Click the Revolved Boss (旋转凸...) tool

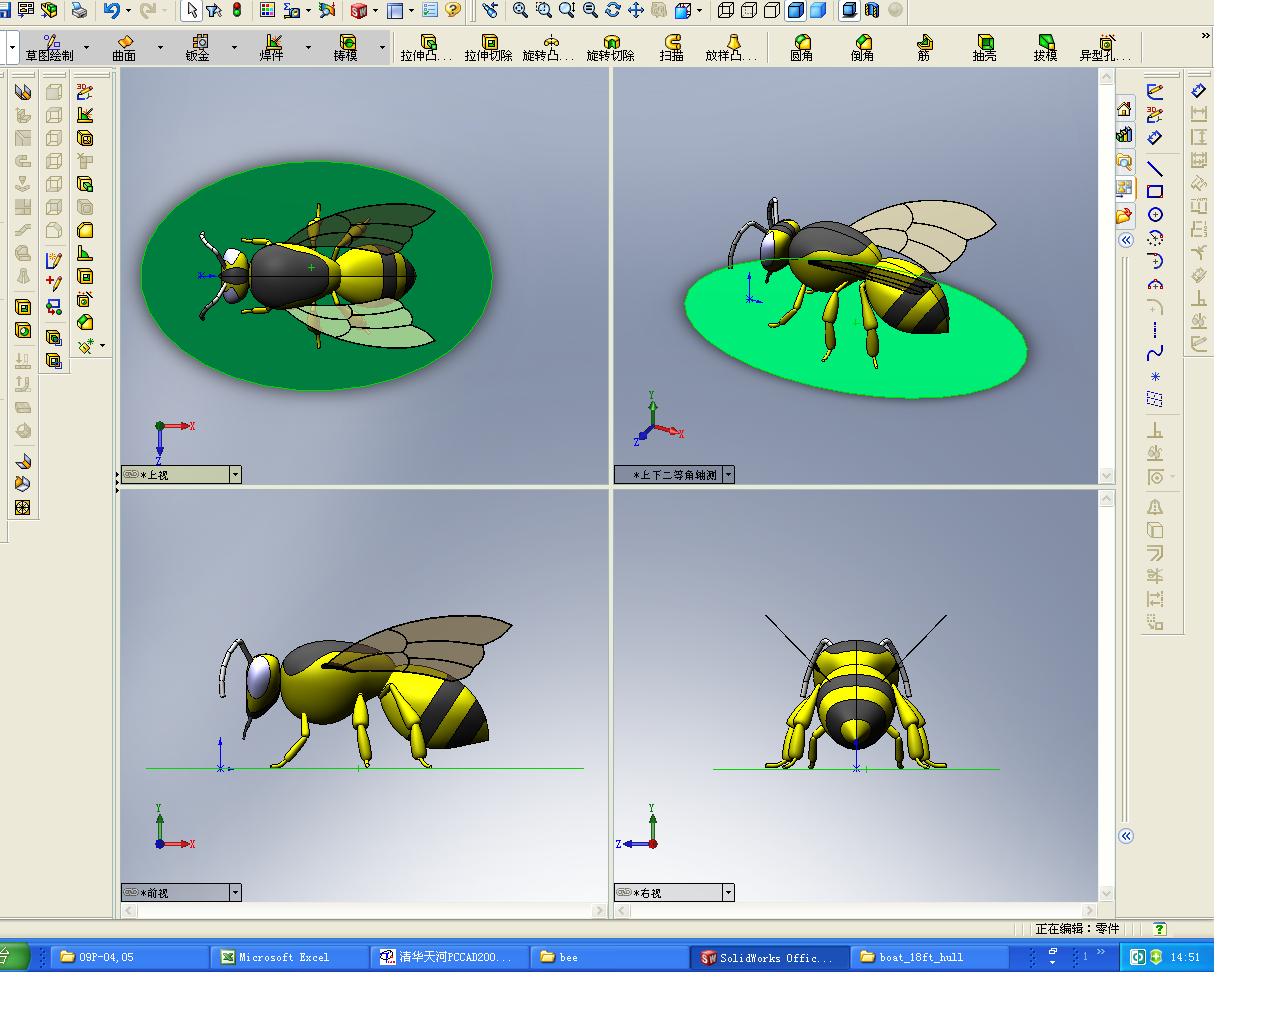tap(549, 48)
